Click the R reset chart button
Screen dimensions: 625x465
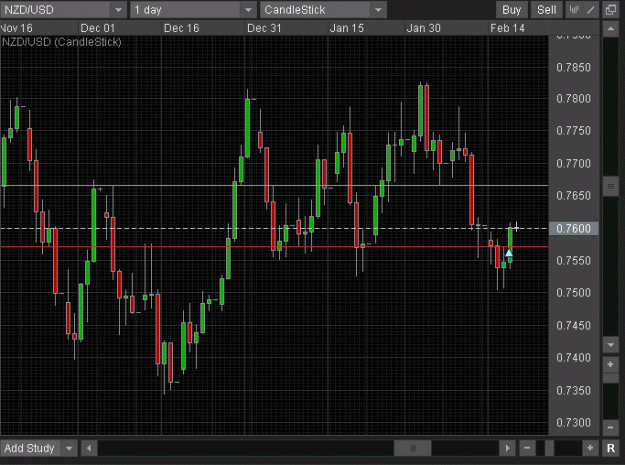[x=611, y=448]
